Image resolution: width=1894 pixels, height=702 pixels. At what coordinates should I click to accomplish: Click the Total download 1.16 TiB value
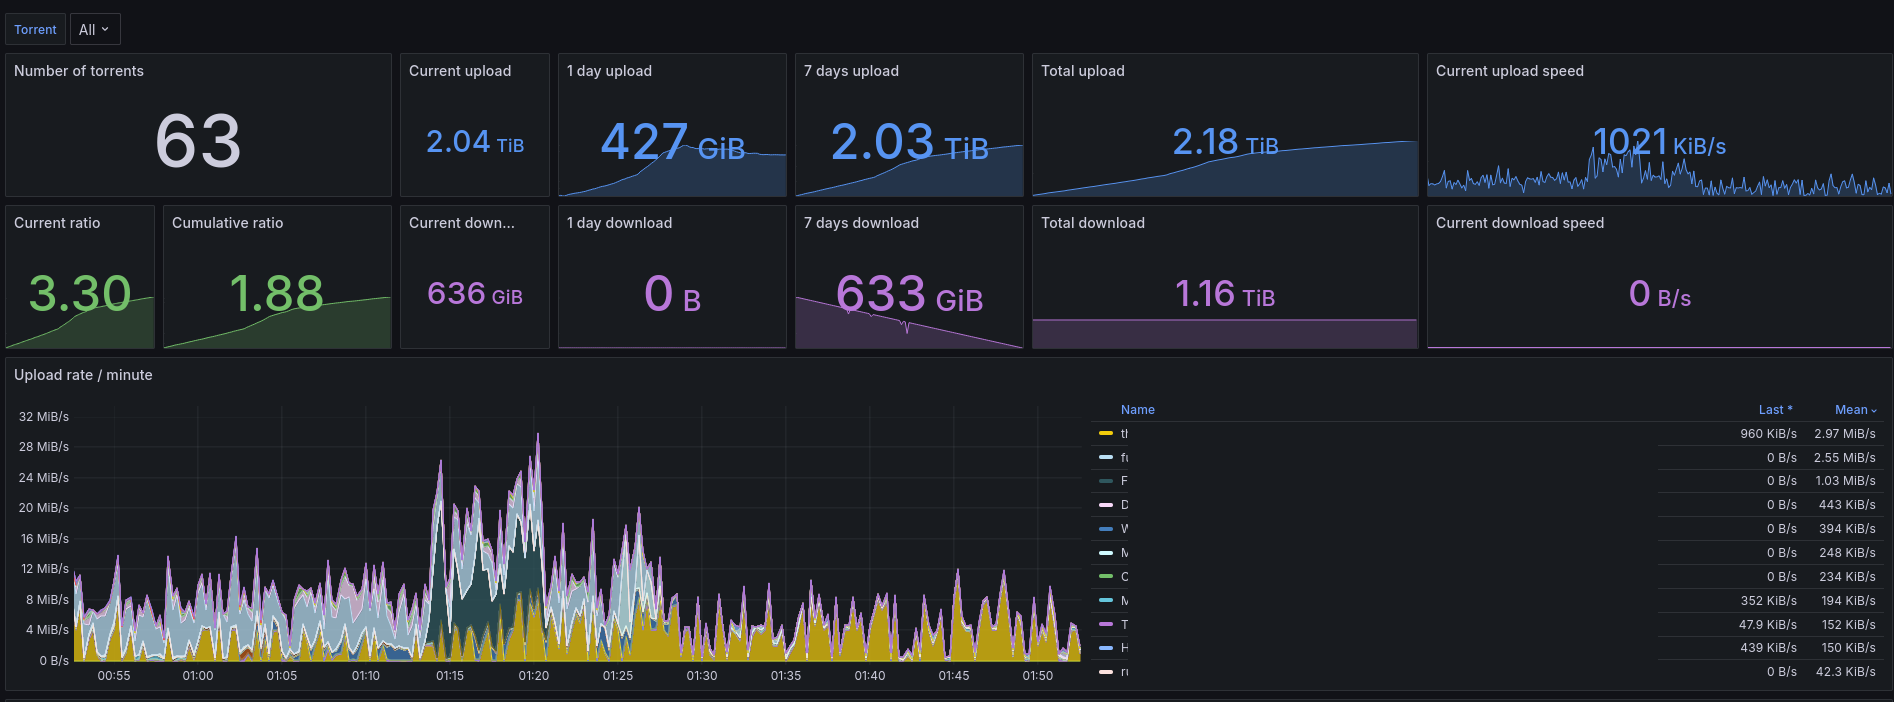(1225, 294)
